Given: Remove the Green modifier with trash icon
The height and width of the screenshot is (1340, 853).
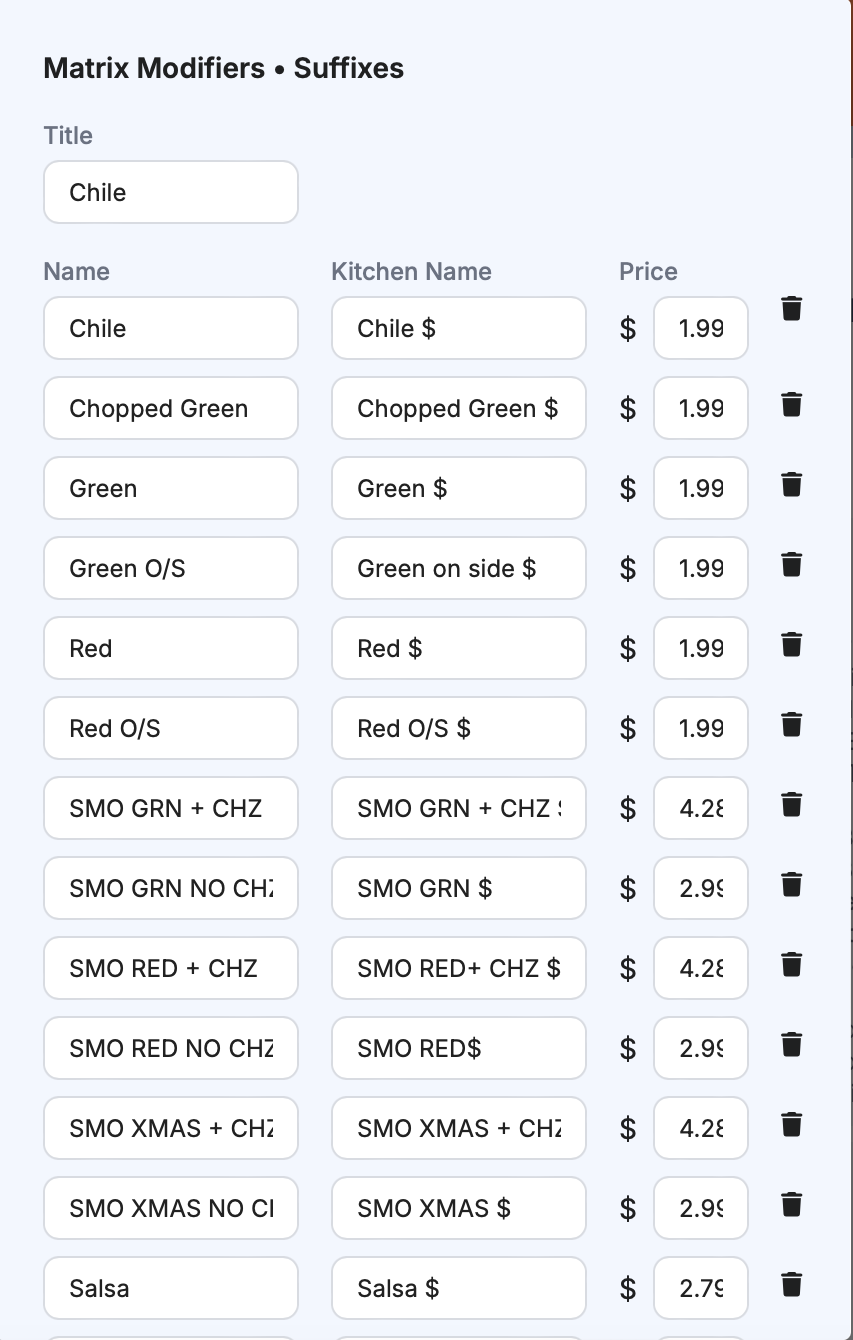Looking at the screenshot, I should pos(791,485).
